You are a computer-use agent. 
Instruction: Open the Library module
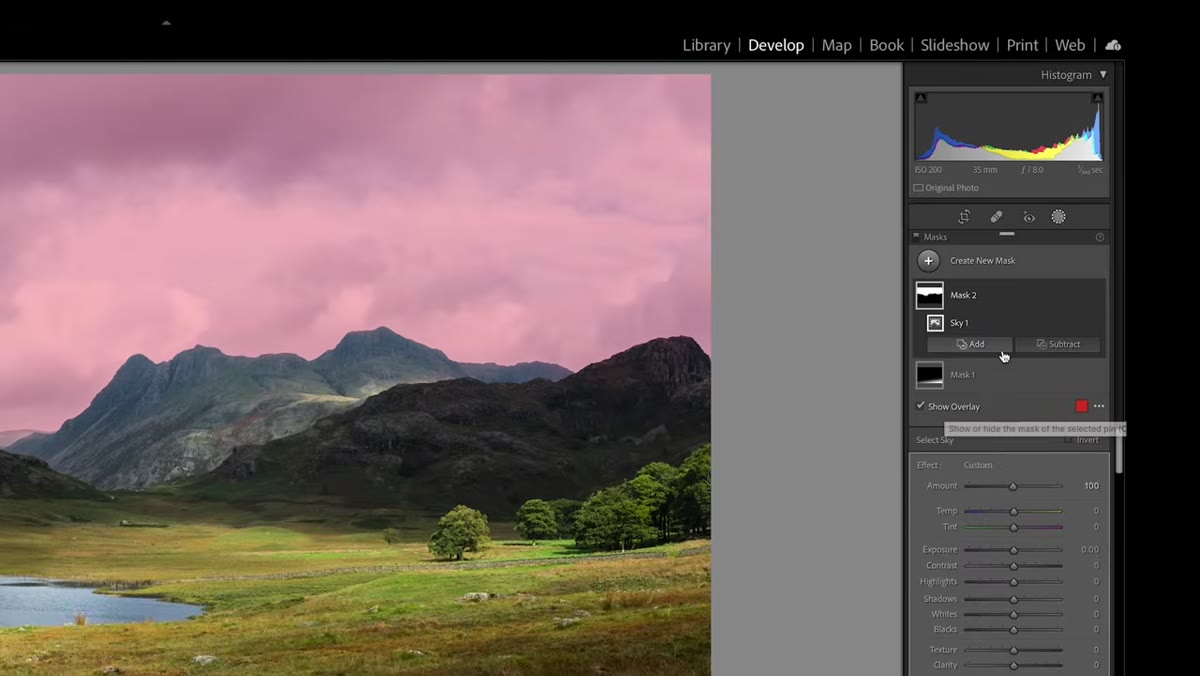pyautogui.click(x=706, y=45)
